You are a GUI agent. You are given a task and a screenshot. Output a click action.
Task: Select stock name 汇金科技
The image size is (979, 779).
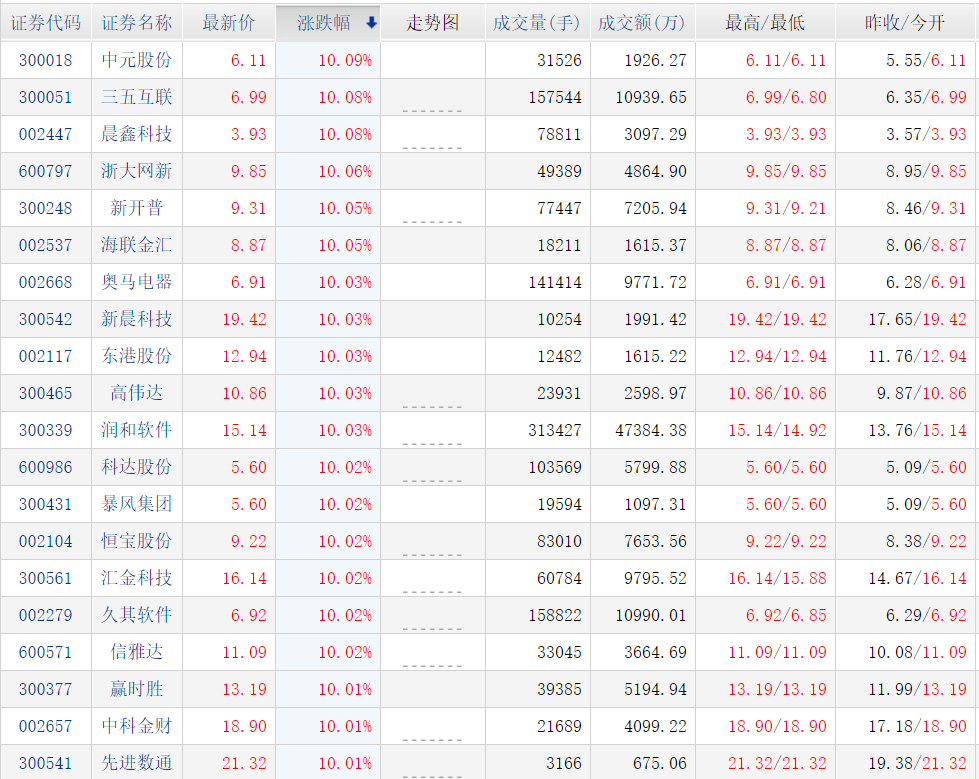point(137,578)
